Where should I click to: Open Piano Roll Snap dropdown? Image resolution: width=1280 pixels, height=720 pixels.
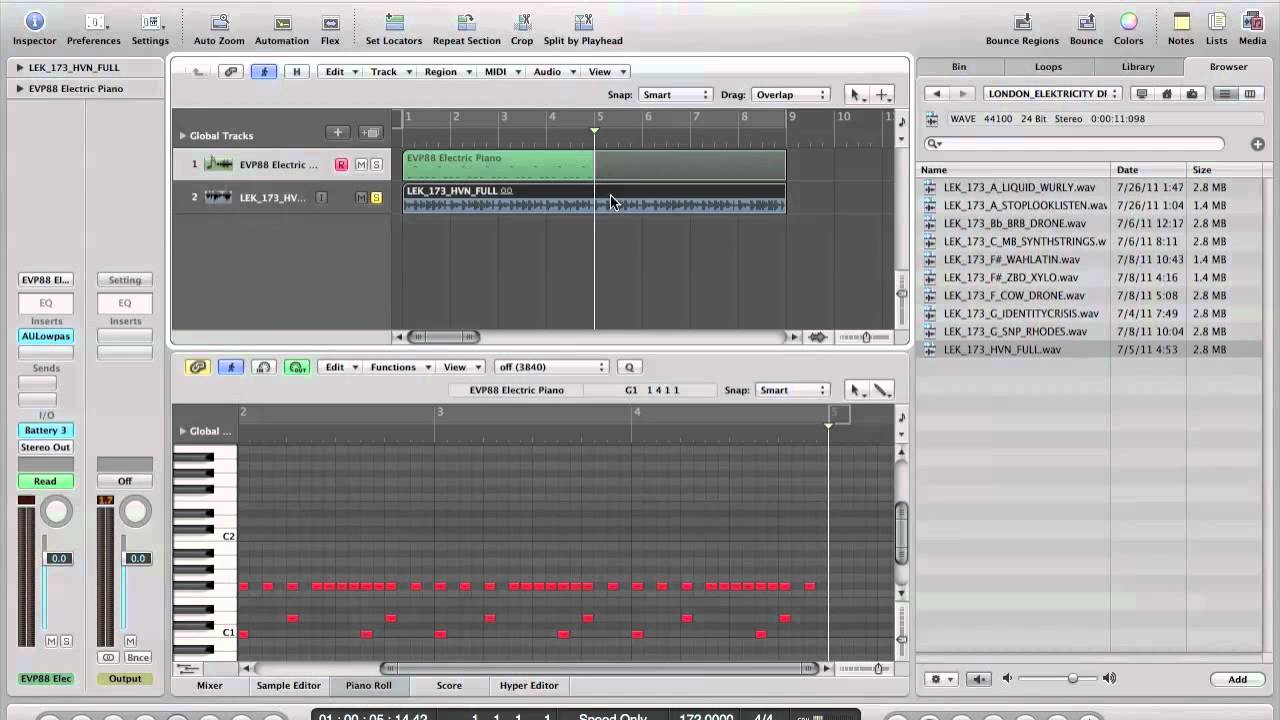[x=793, y=390]
